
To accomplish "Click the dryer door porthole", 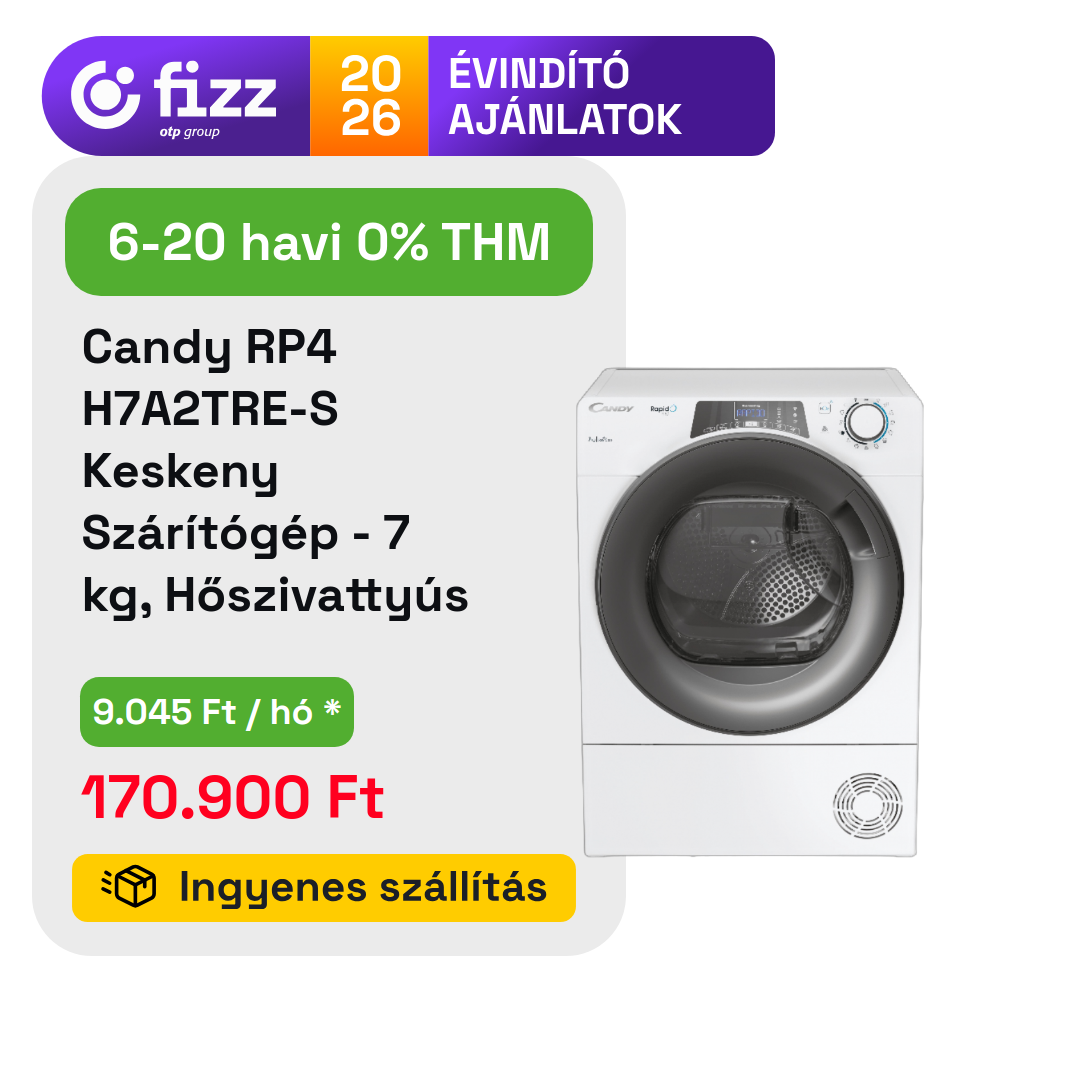I will pyautogui.click(x=749, y=586).
